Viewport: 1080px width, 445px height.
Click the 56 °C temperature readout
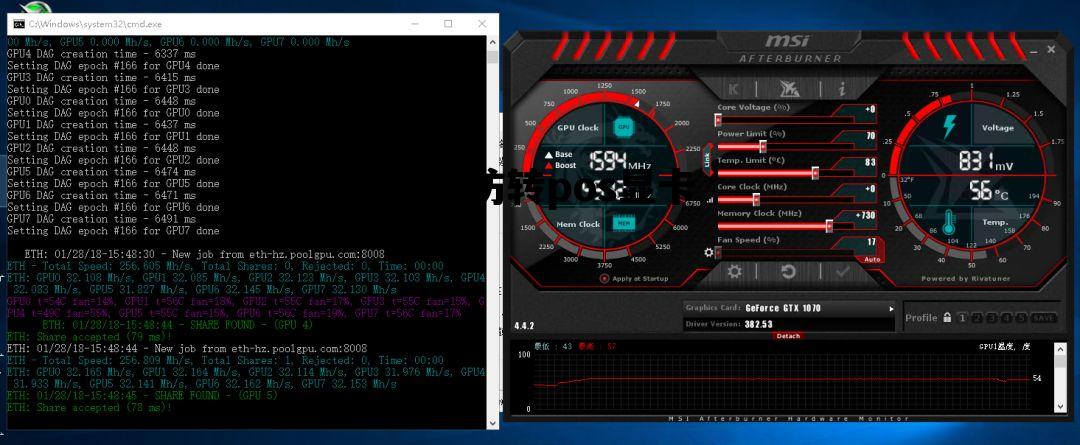(988, 191)
